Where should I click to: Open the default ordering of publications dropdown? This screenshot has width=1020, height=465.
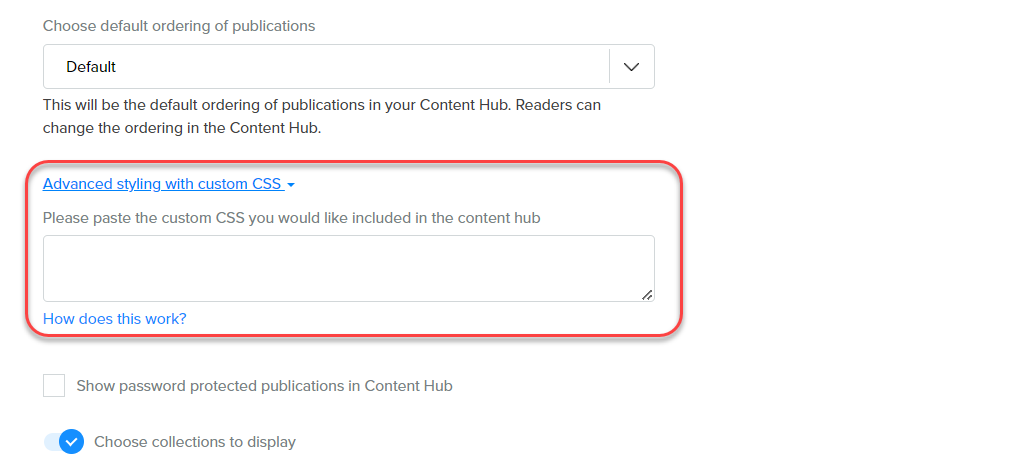click(348, 67)
